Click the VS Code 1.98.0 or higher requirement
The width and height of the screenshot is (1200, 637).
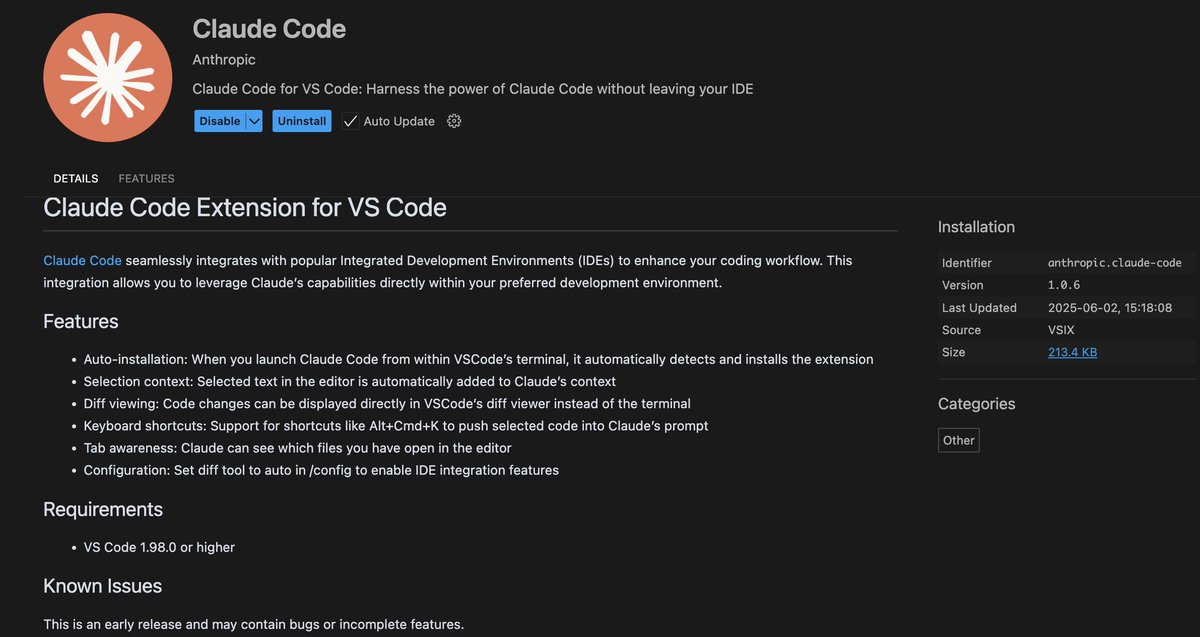[159, 547]
